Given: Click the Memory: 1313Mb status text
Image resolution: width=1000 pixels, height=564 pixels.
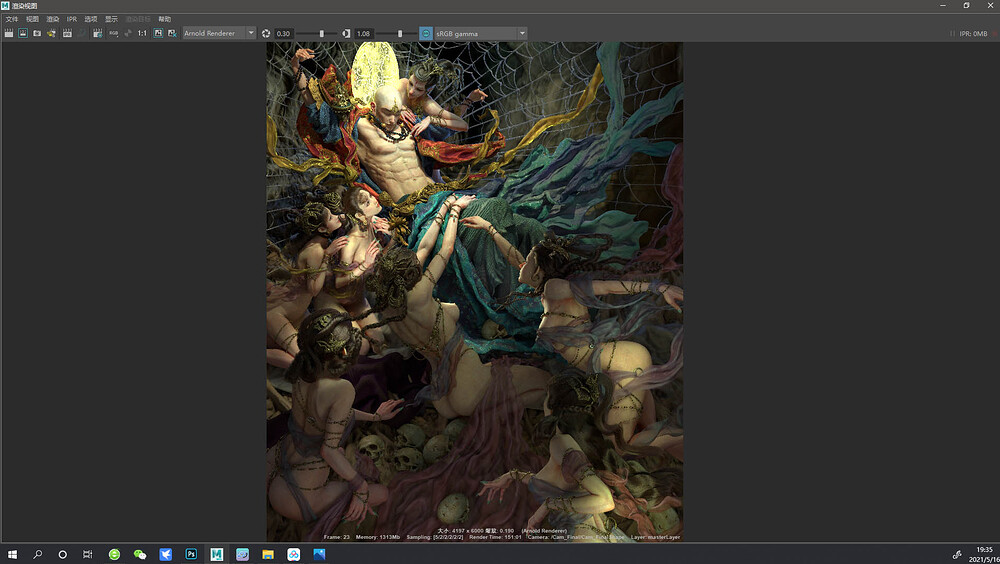Looking at the screenshot, I should click(378, 537).
